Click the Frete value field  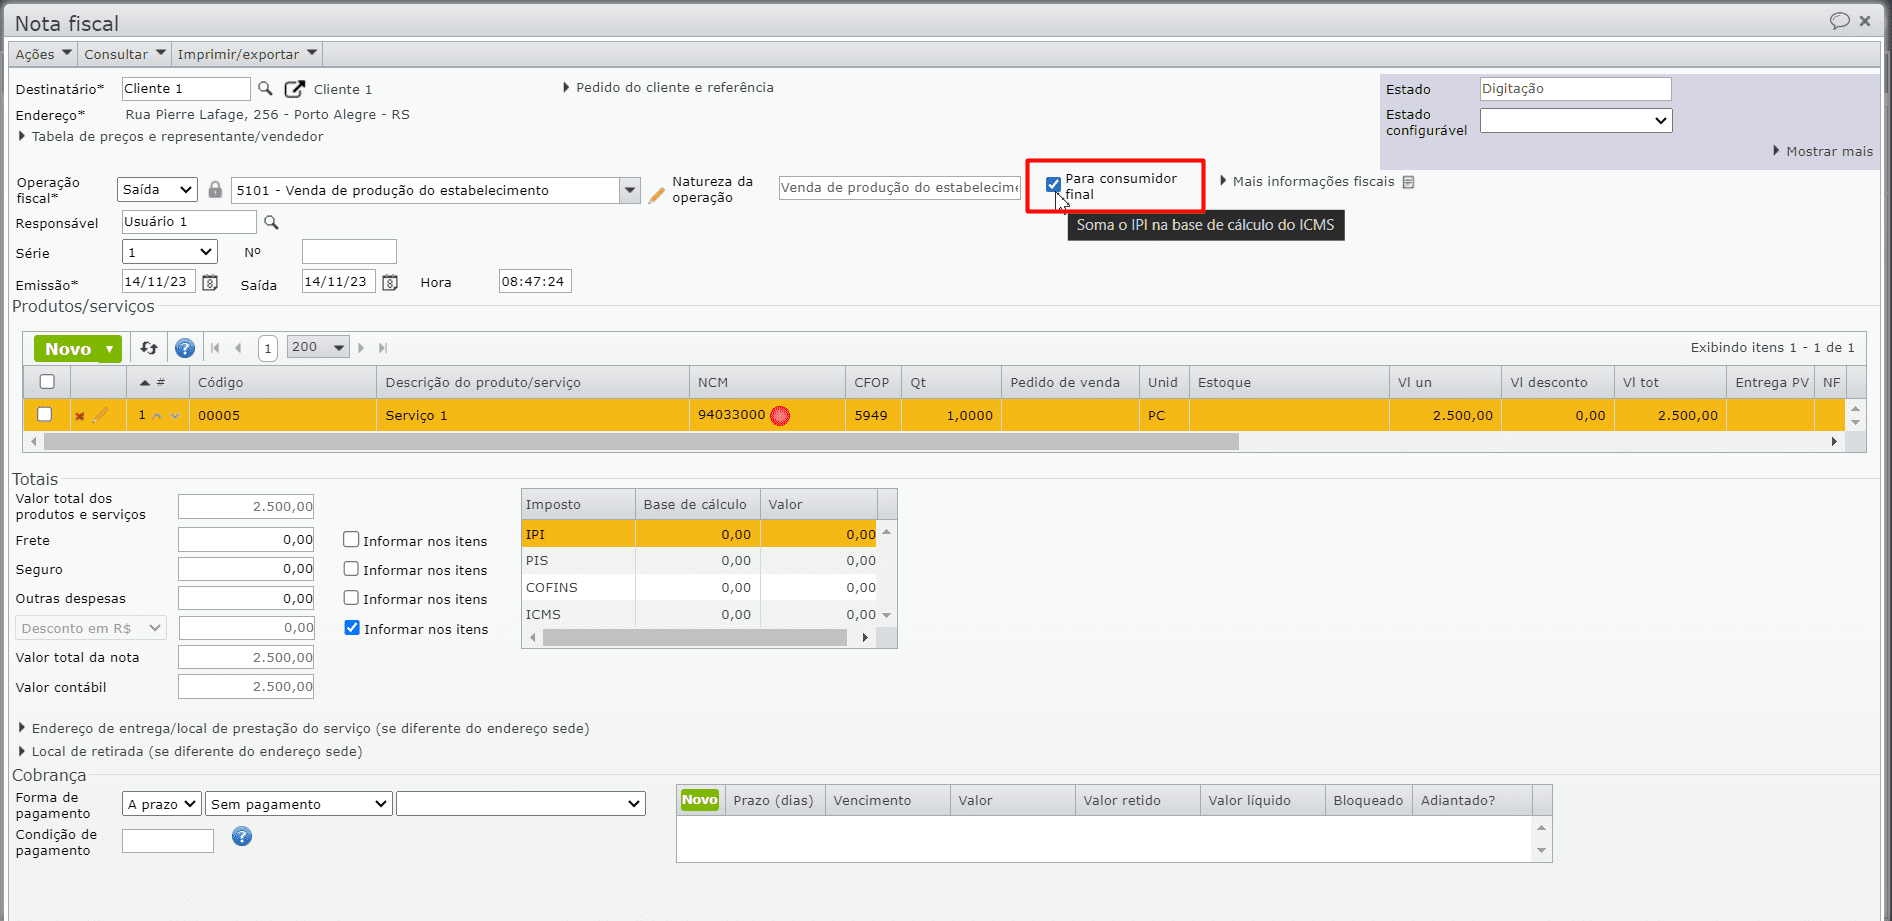click(246, 540)
